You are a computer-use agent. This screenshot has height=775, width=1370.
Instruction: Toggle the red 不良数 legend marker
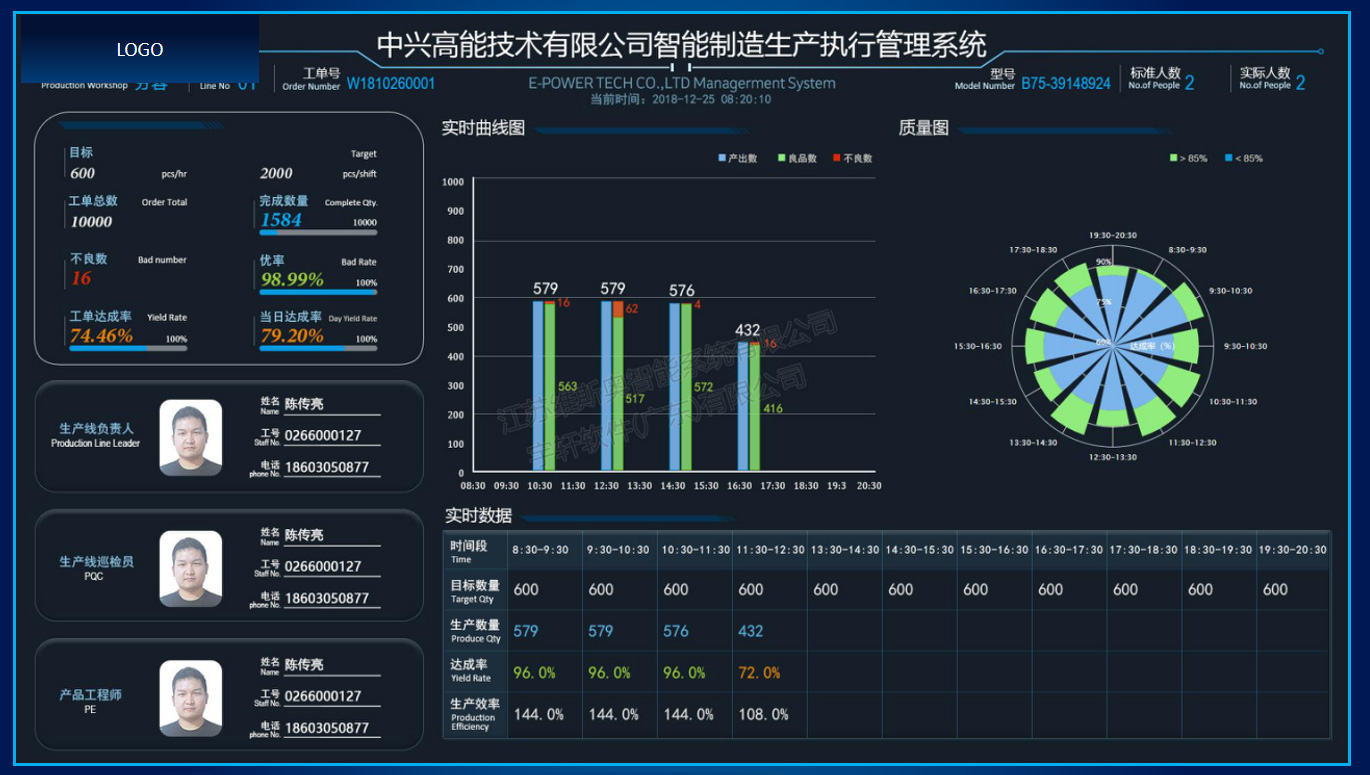coord(837,158)
